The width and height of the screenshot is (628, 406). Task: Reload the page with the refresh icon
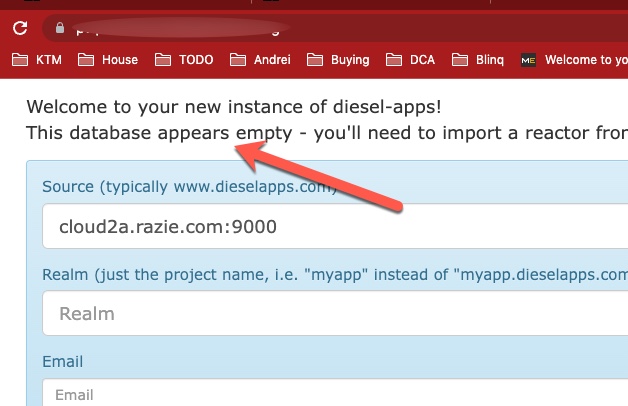pos(20,28)
